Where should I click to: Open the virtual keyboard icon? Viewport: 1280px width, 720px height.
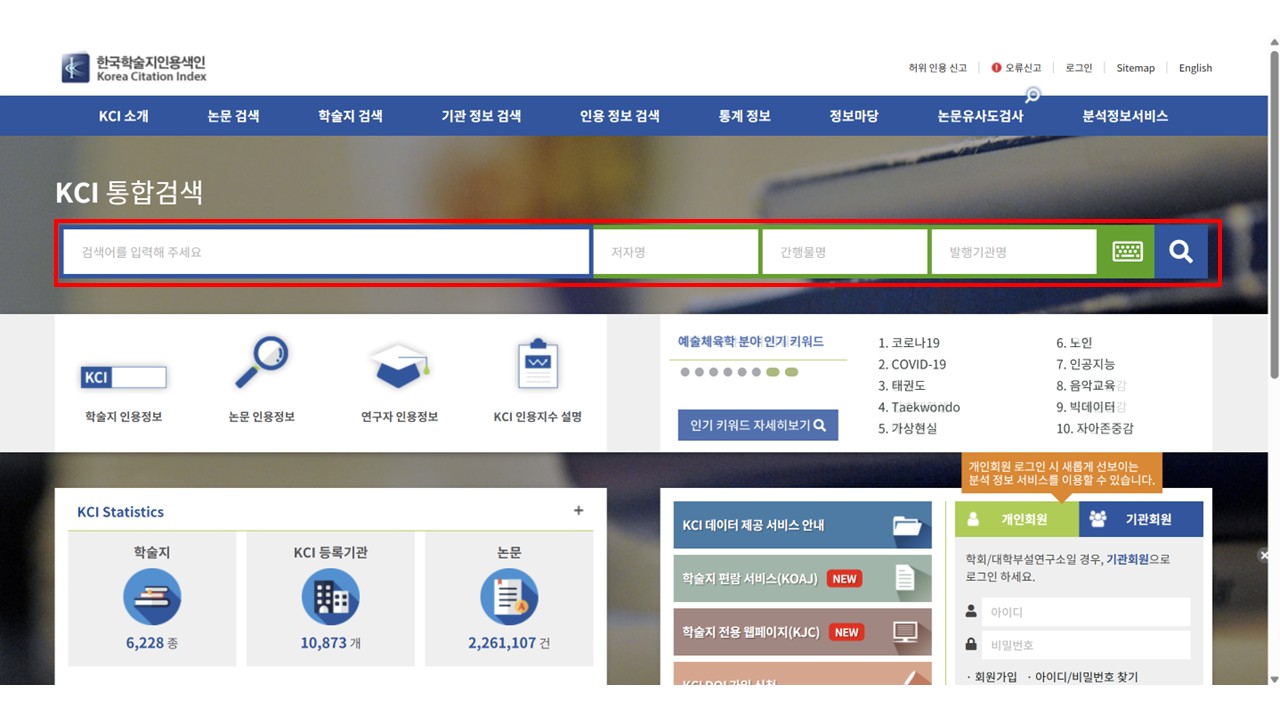click(1126, 252)
